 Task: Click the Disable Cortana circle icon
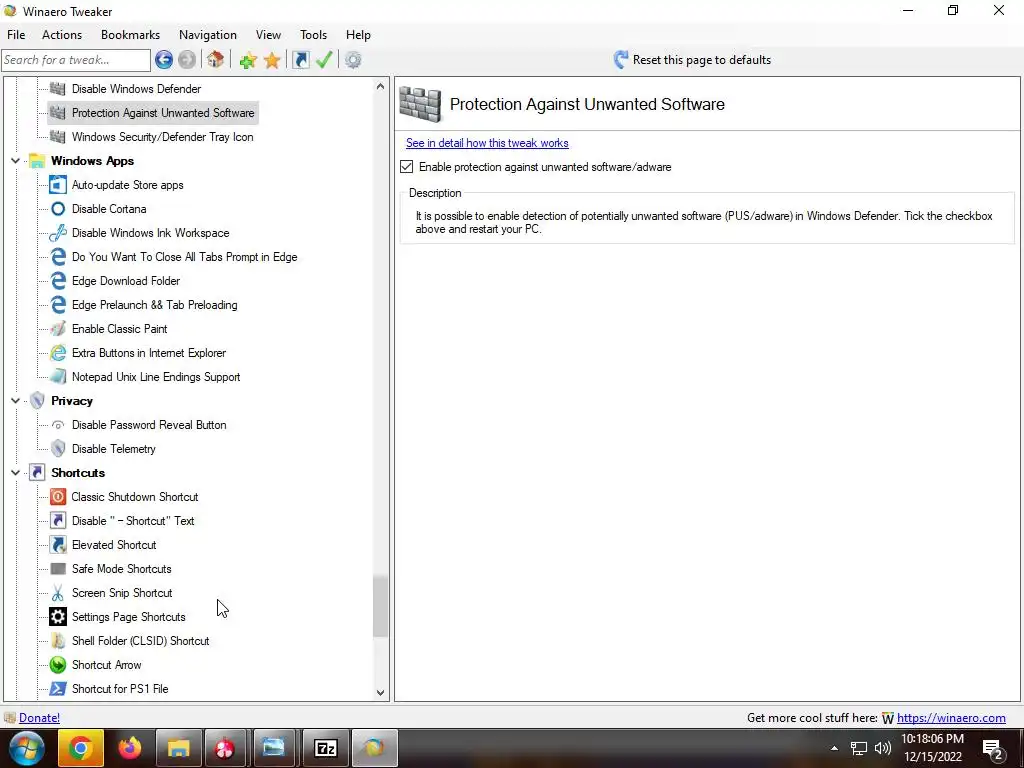coord(58,209)
